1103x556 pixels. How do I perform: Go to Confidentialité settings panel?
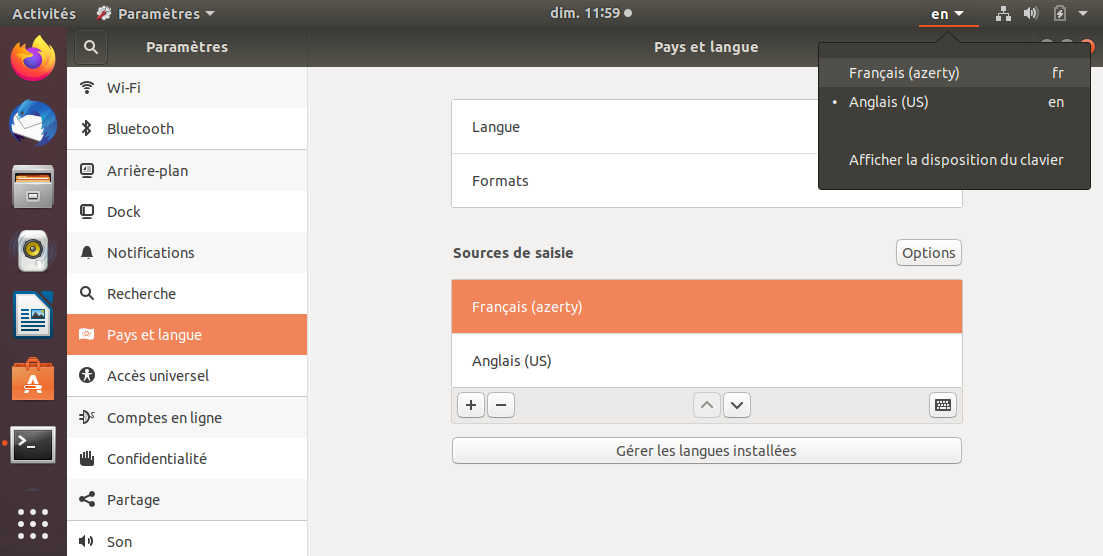(156, 459)
